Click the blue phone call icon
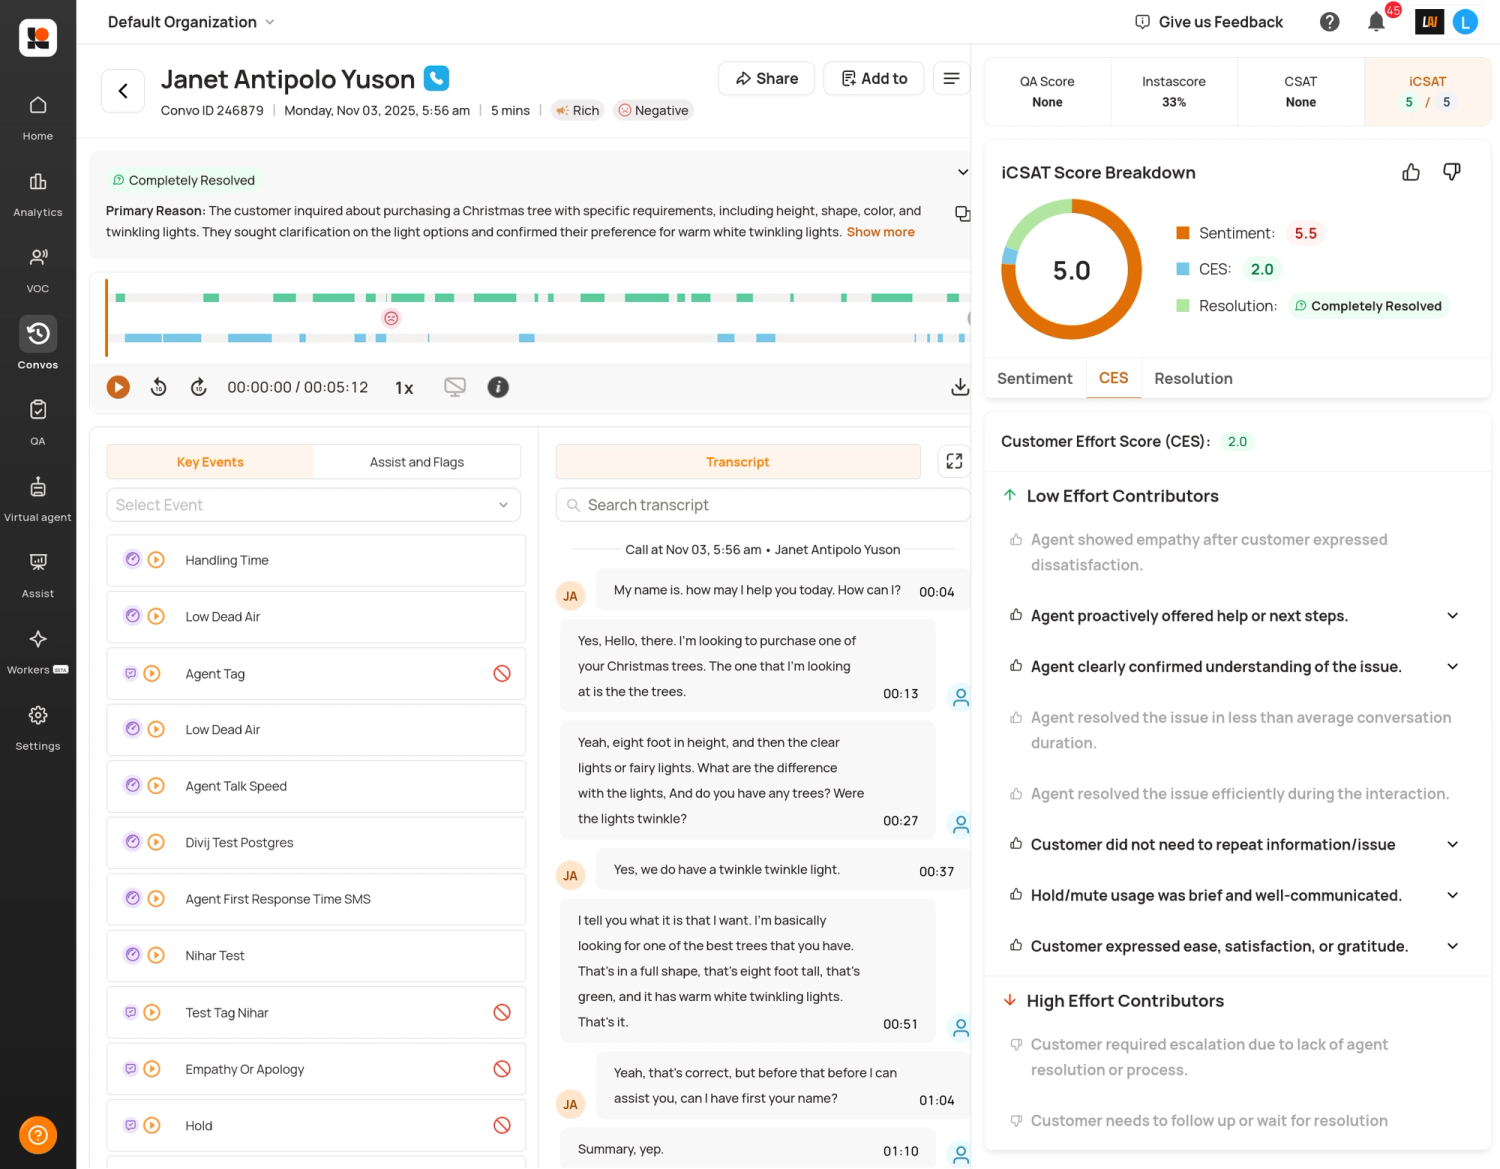This screenshot has width=1500, height=1169. (x=436, y=78)
